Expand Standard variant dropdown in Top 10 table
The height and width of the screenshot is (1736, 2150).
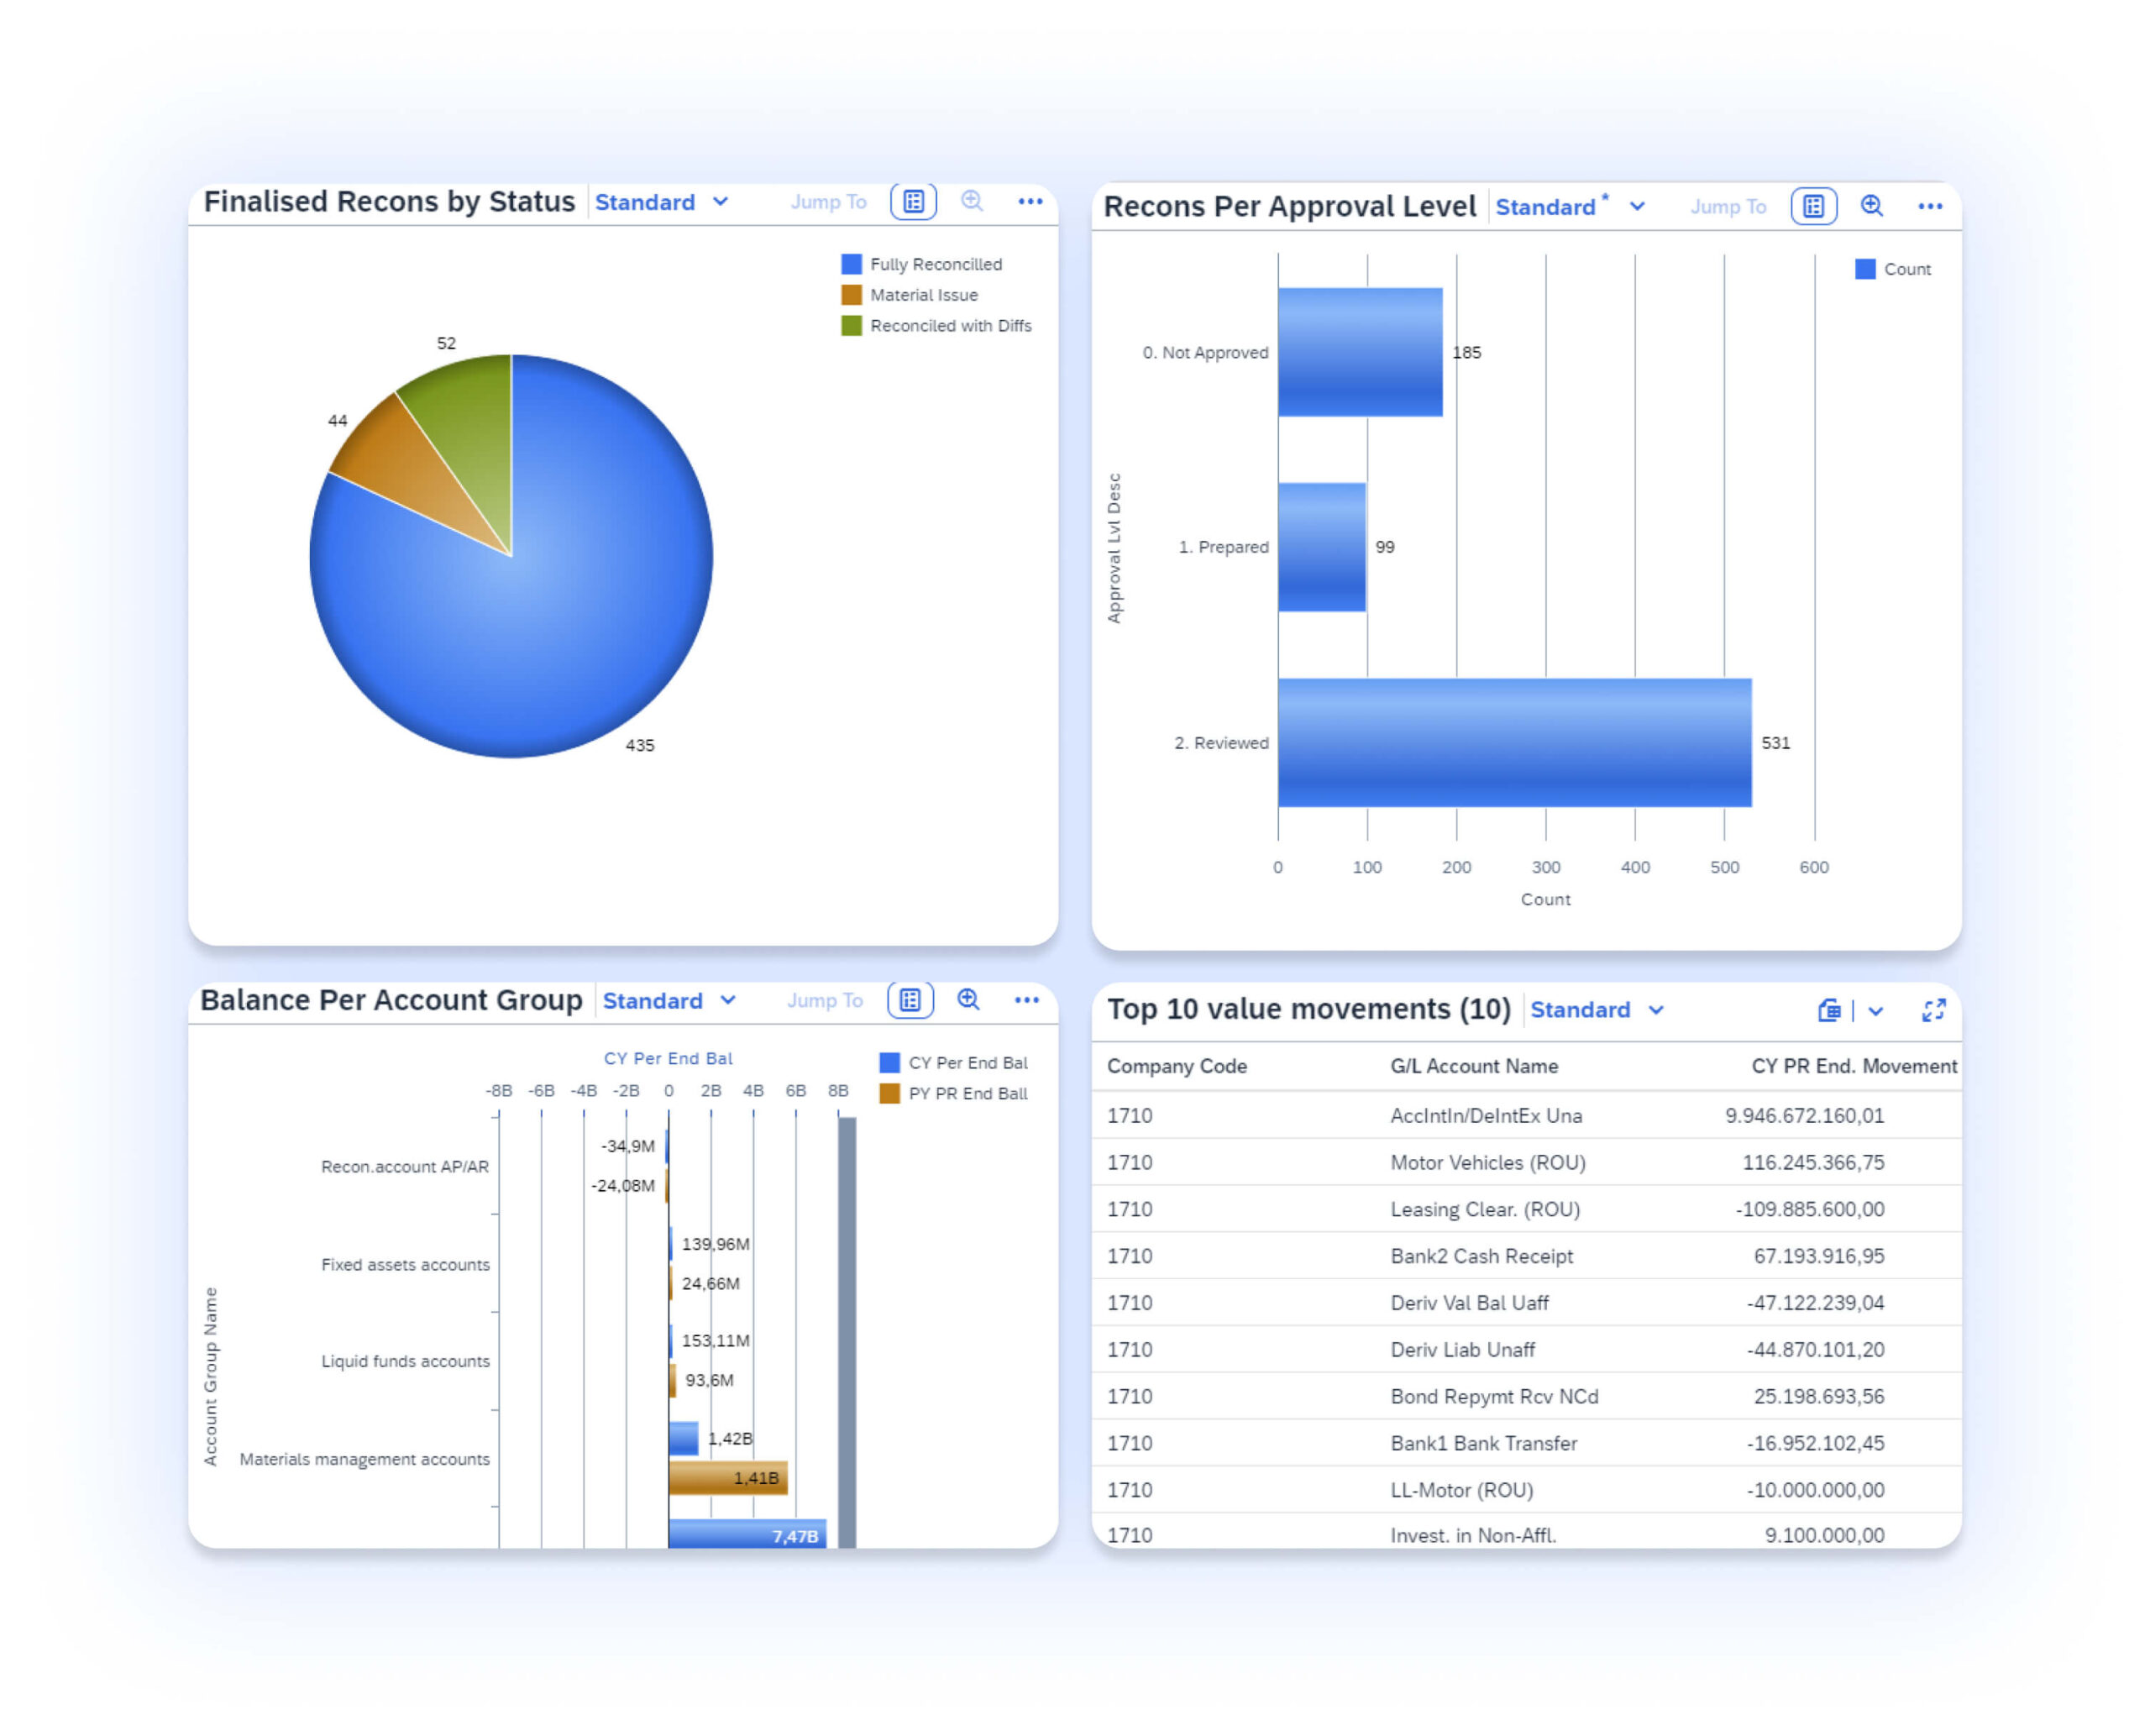point(1656,1010)
